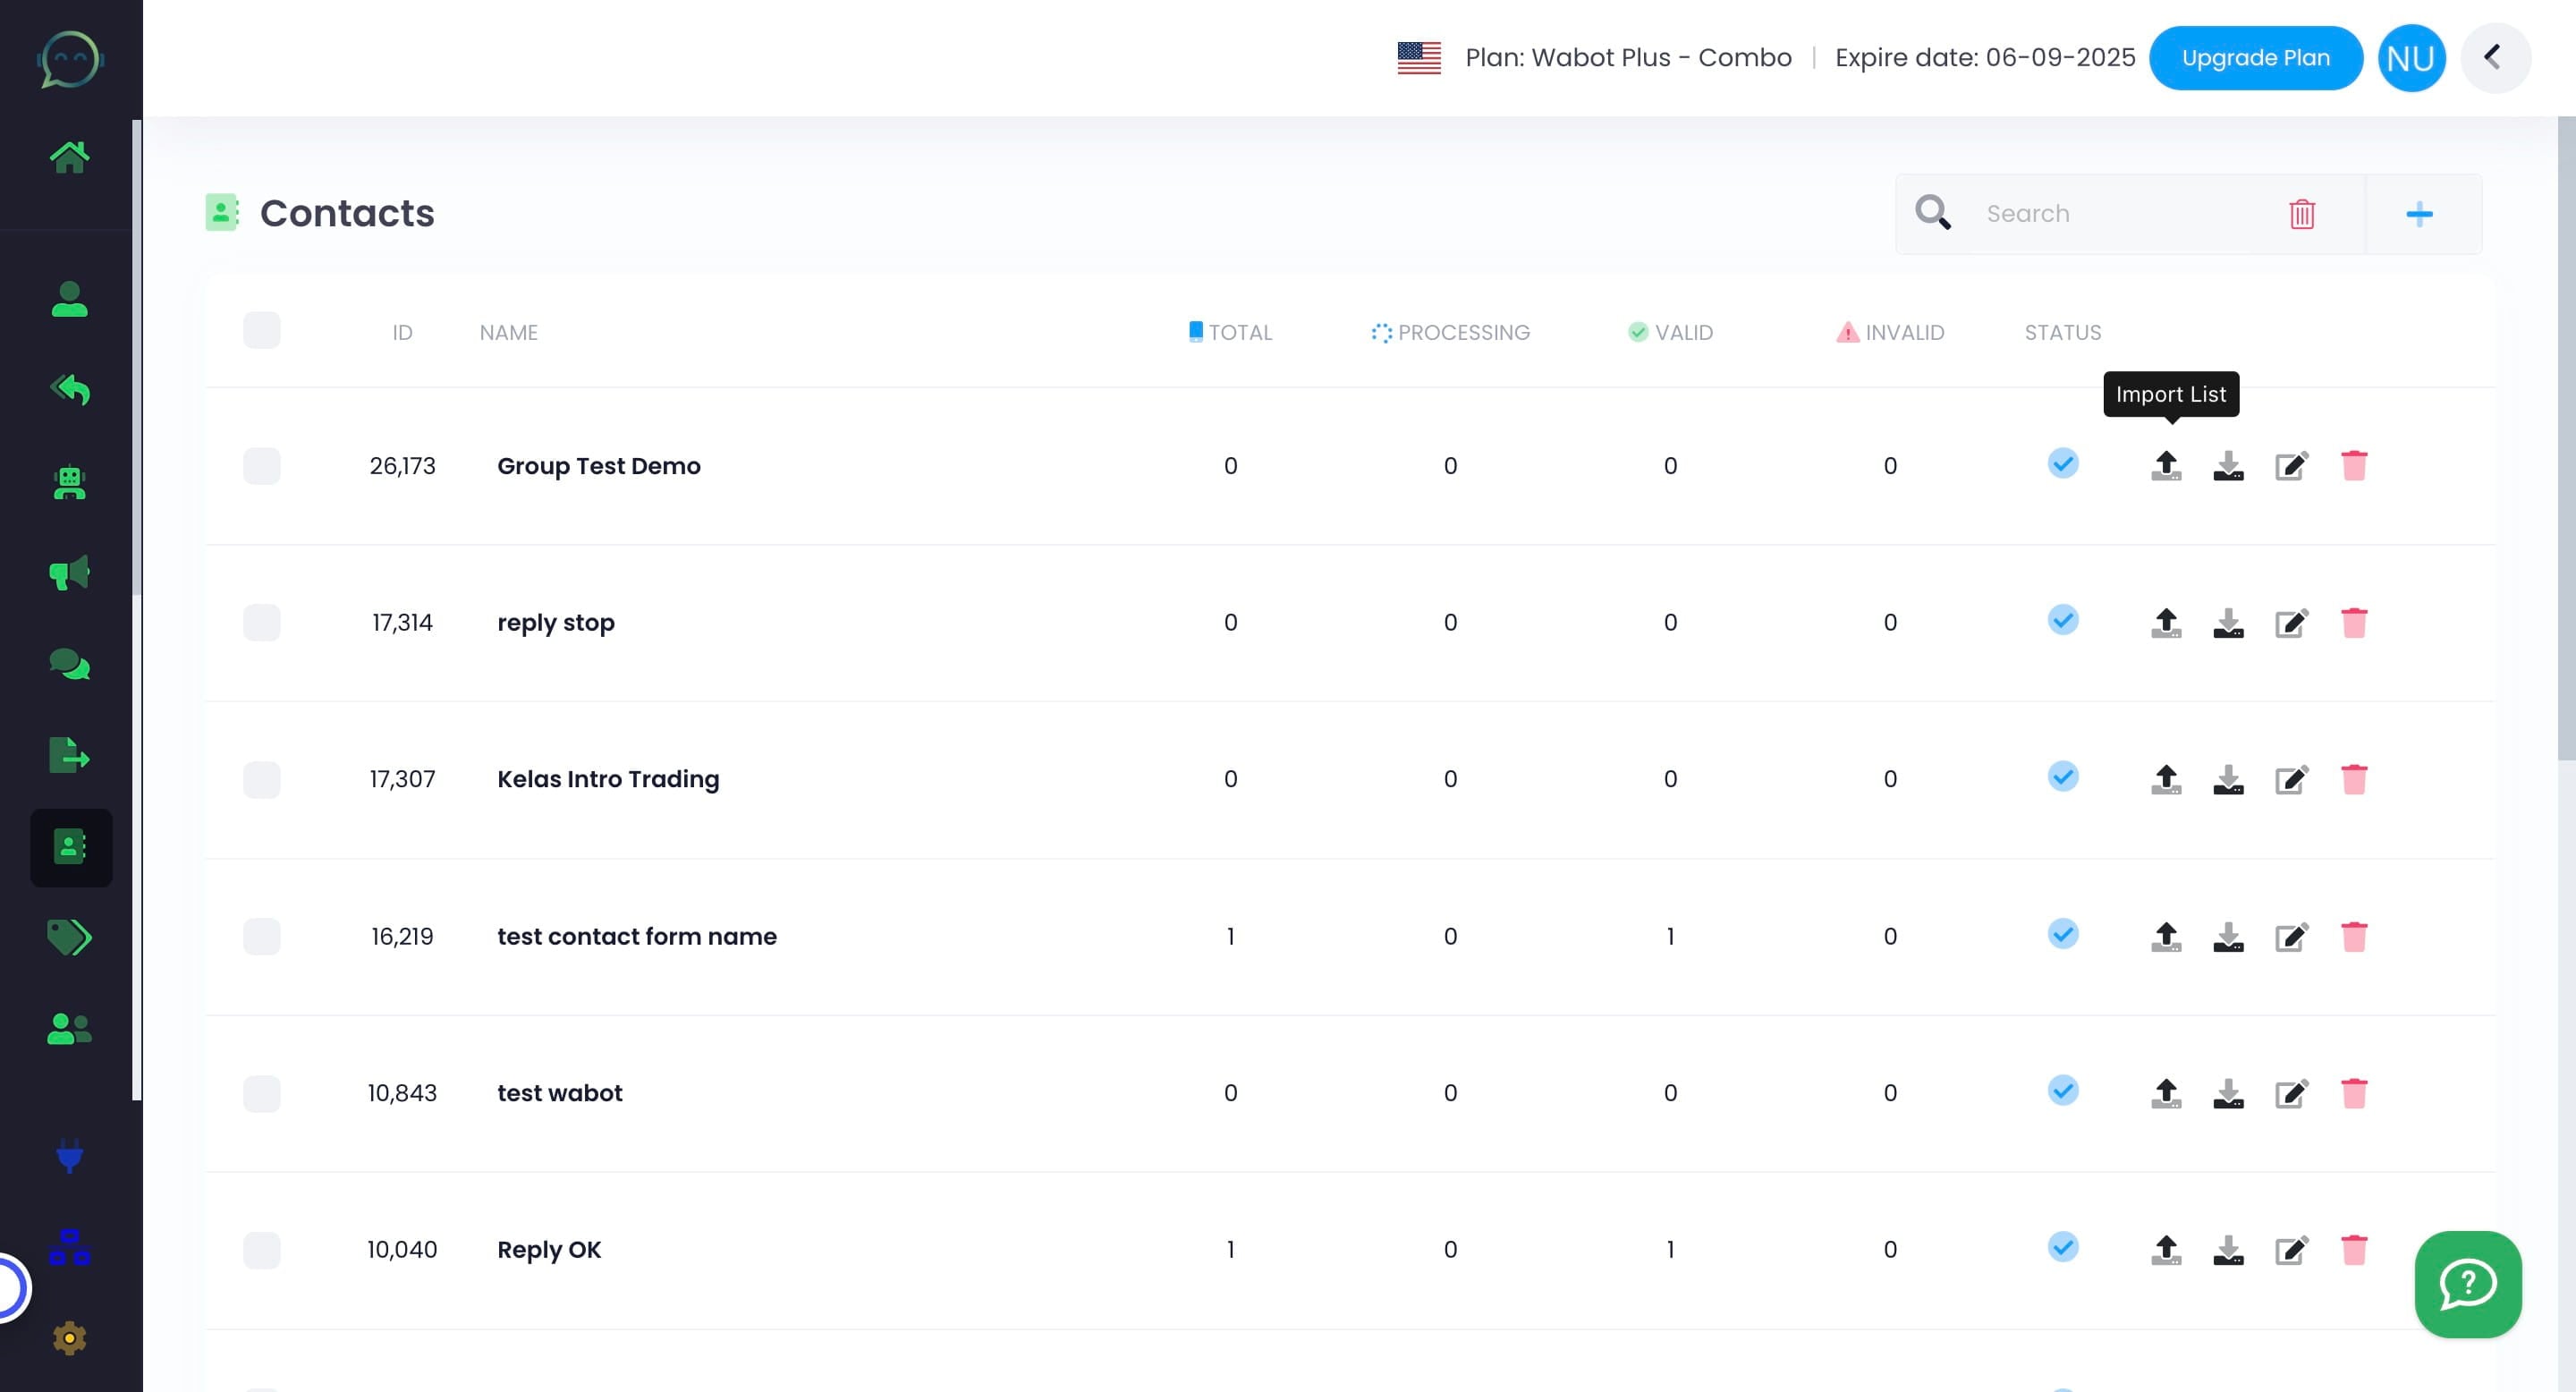The image size is (2576, 1392).
Task: Change language using the US flag
Action: (x=1418, y=58)
